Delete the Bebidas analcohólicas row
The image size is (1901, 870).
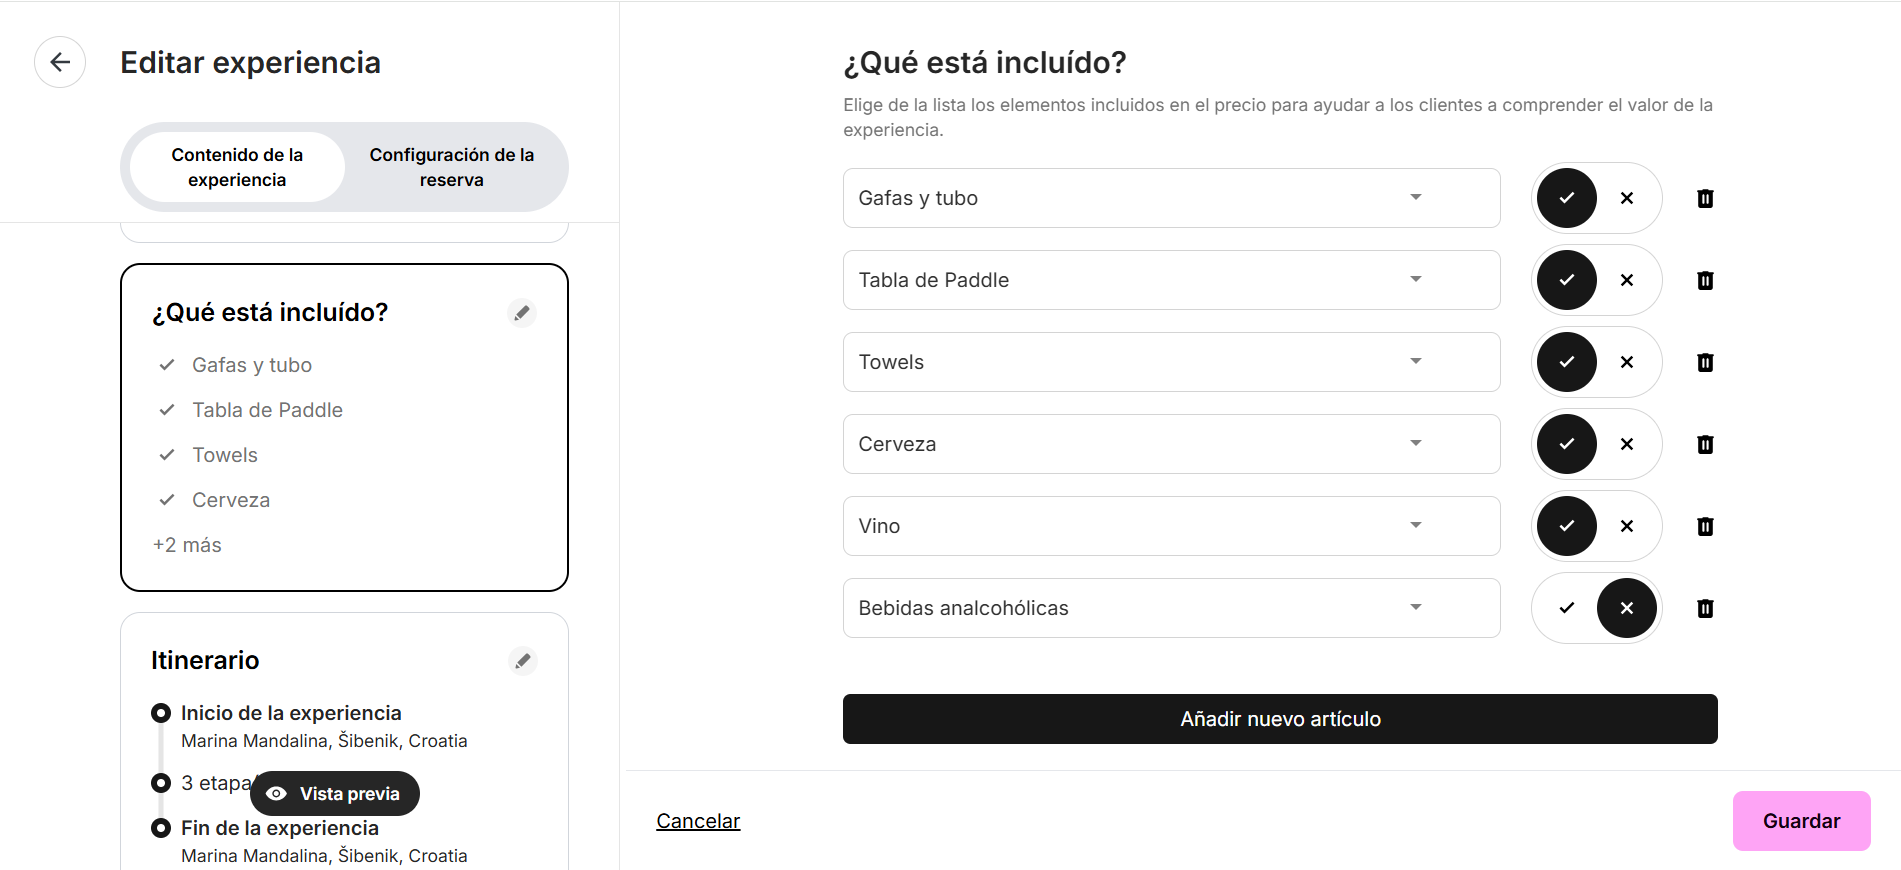point(1706,608)
